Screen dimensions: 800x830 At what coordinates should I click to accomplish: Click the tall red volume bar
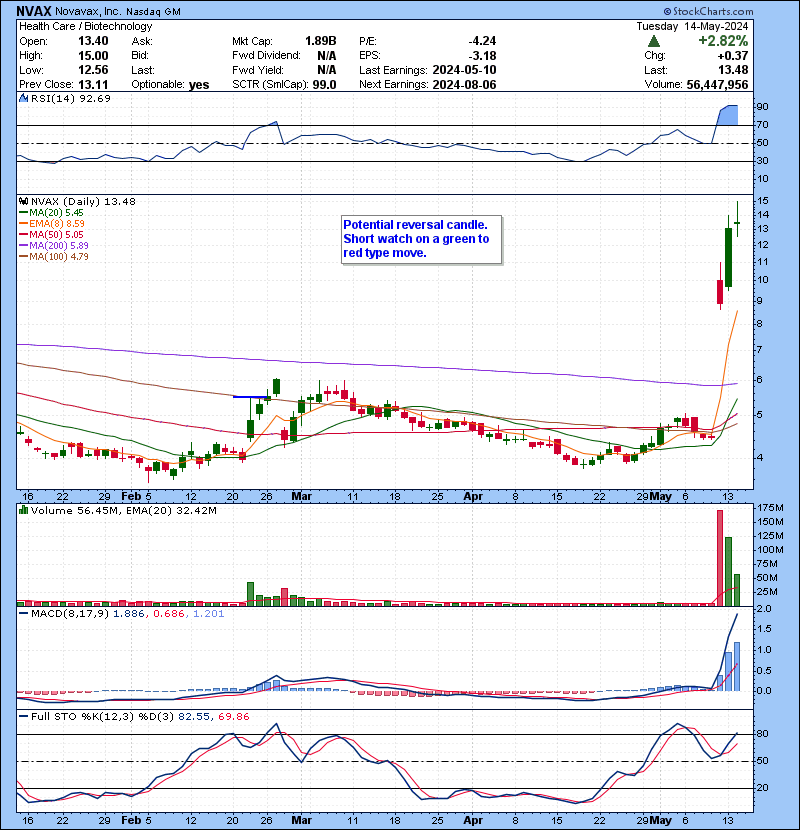coord(719,557)
